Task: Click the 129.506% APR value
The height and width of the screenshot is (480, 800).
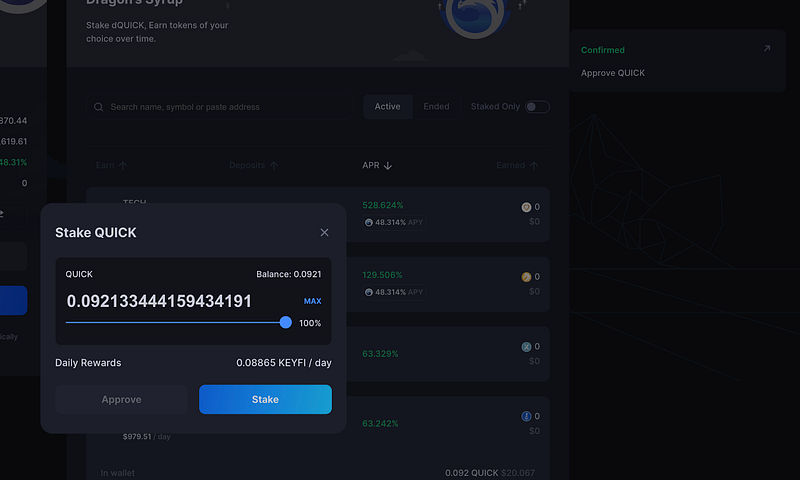Action: (382, 275)
